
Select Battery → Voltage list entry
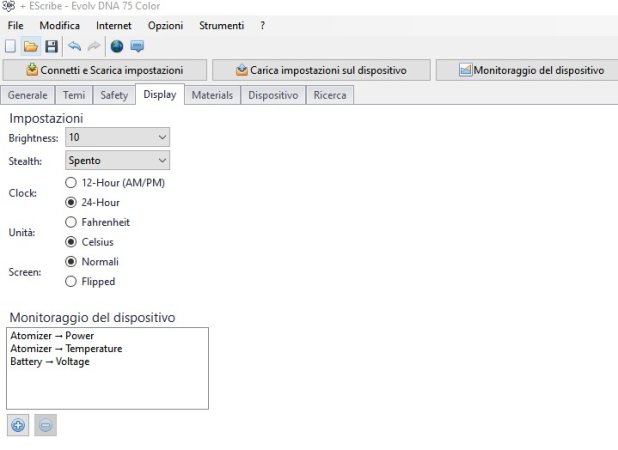coord(50,362)
